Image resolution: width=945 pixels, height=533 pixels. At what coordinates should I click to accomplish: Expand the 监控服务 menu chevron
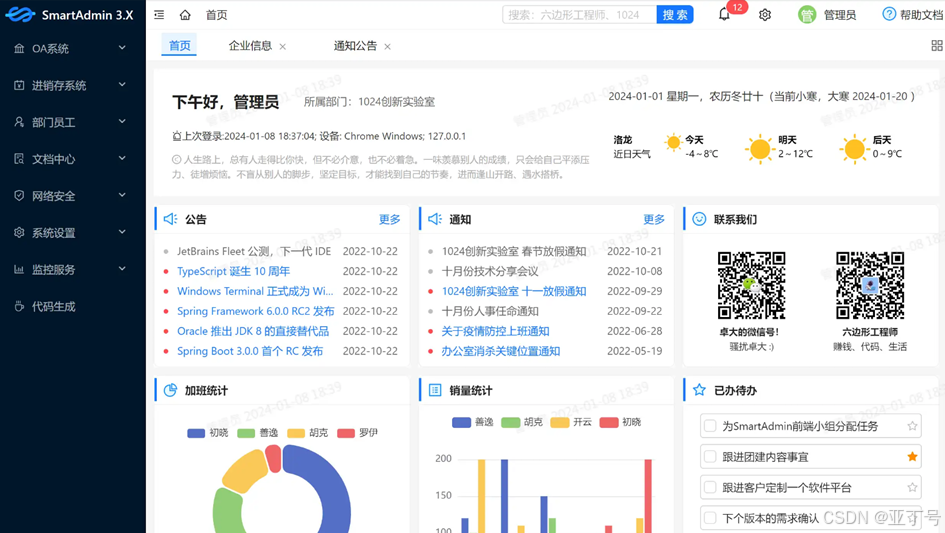coord(122,268)
